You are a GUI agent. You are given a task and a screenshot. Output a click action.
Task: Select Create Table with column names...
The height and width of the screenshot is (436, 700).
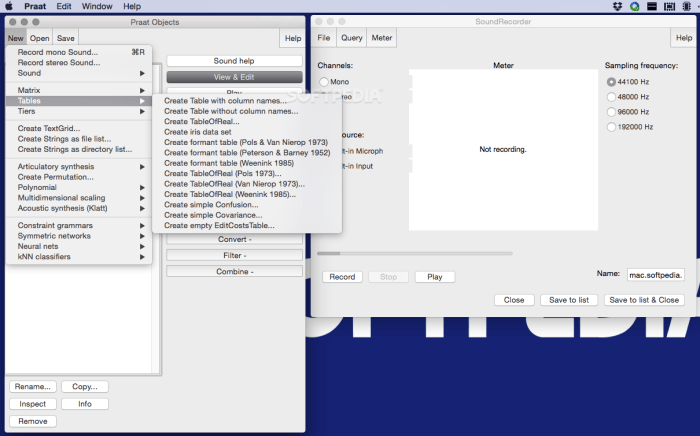click(x=247, y=101)
